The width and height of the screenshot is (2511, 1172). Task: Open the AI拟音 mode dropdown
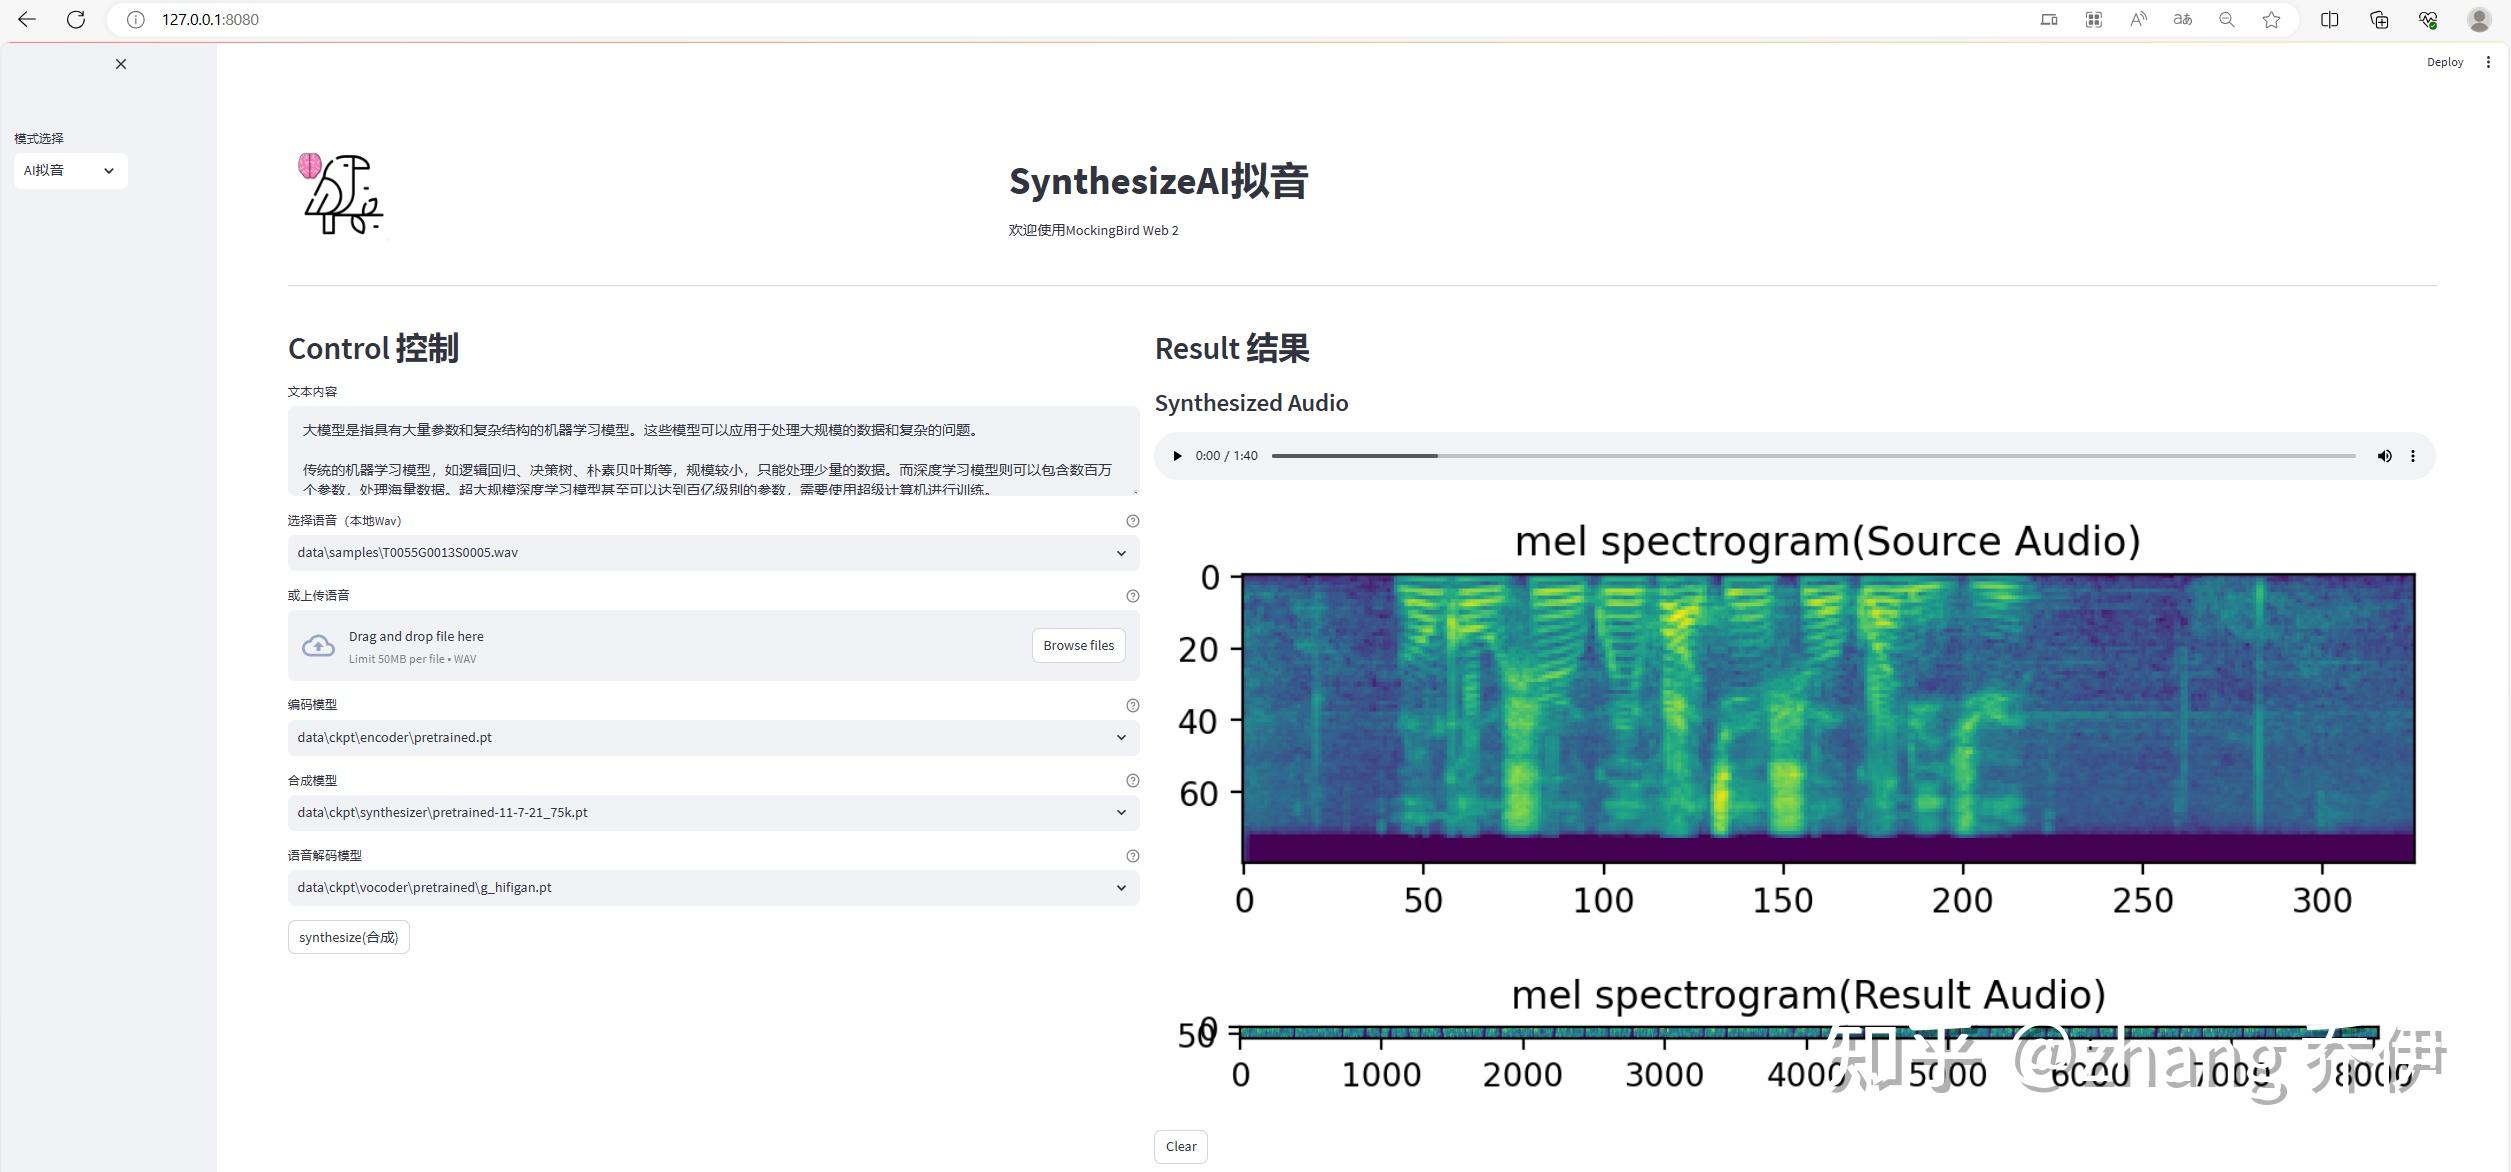(x=70, y=170)
